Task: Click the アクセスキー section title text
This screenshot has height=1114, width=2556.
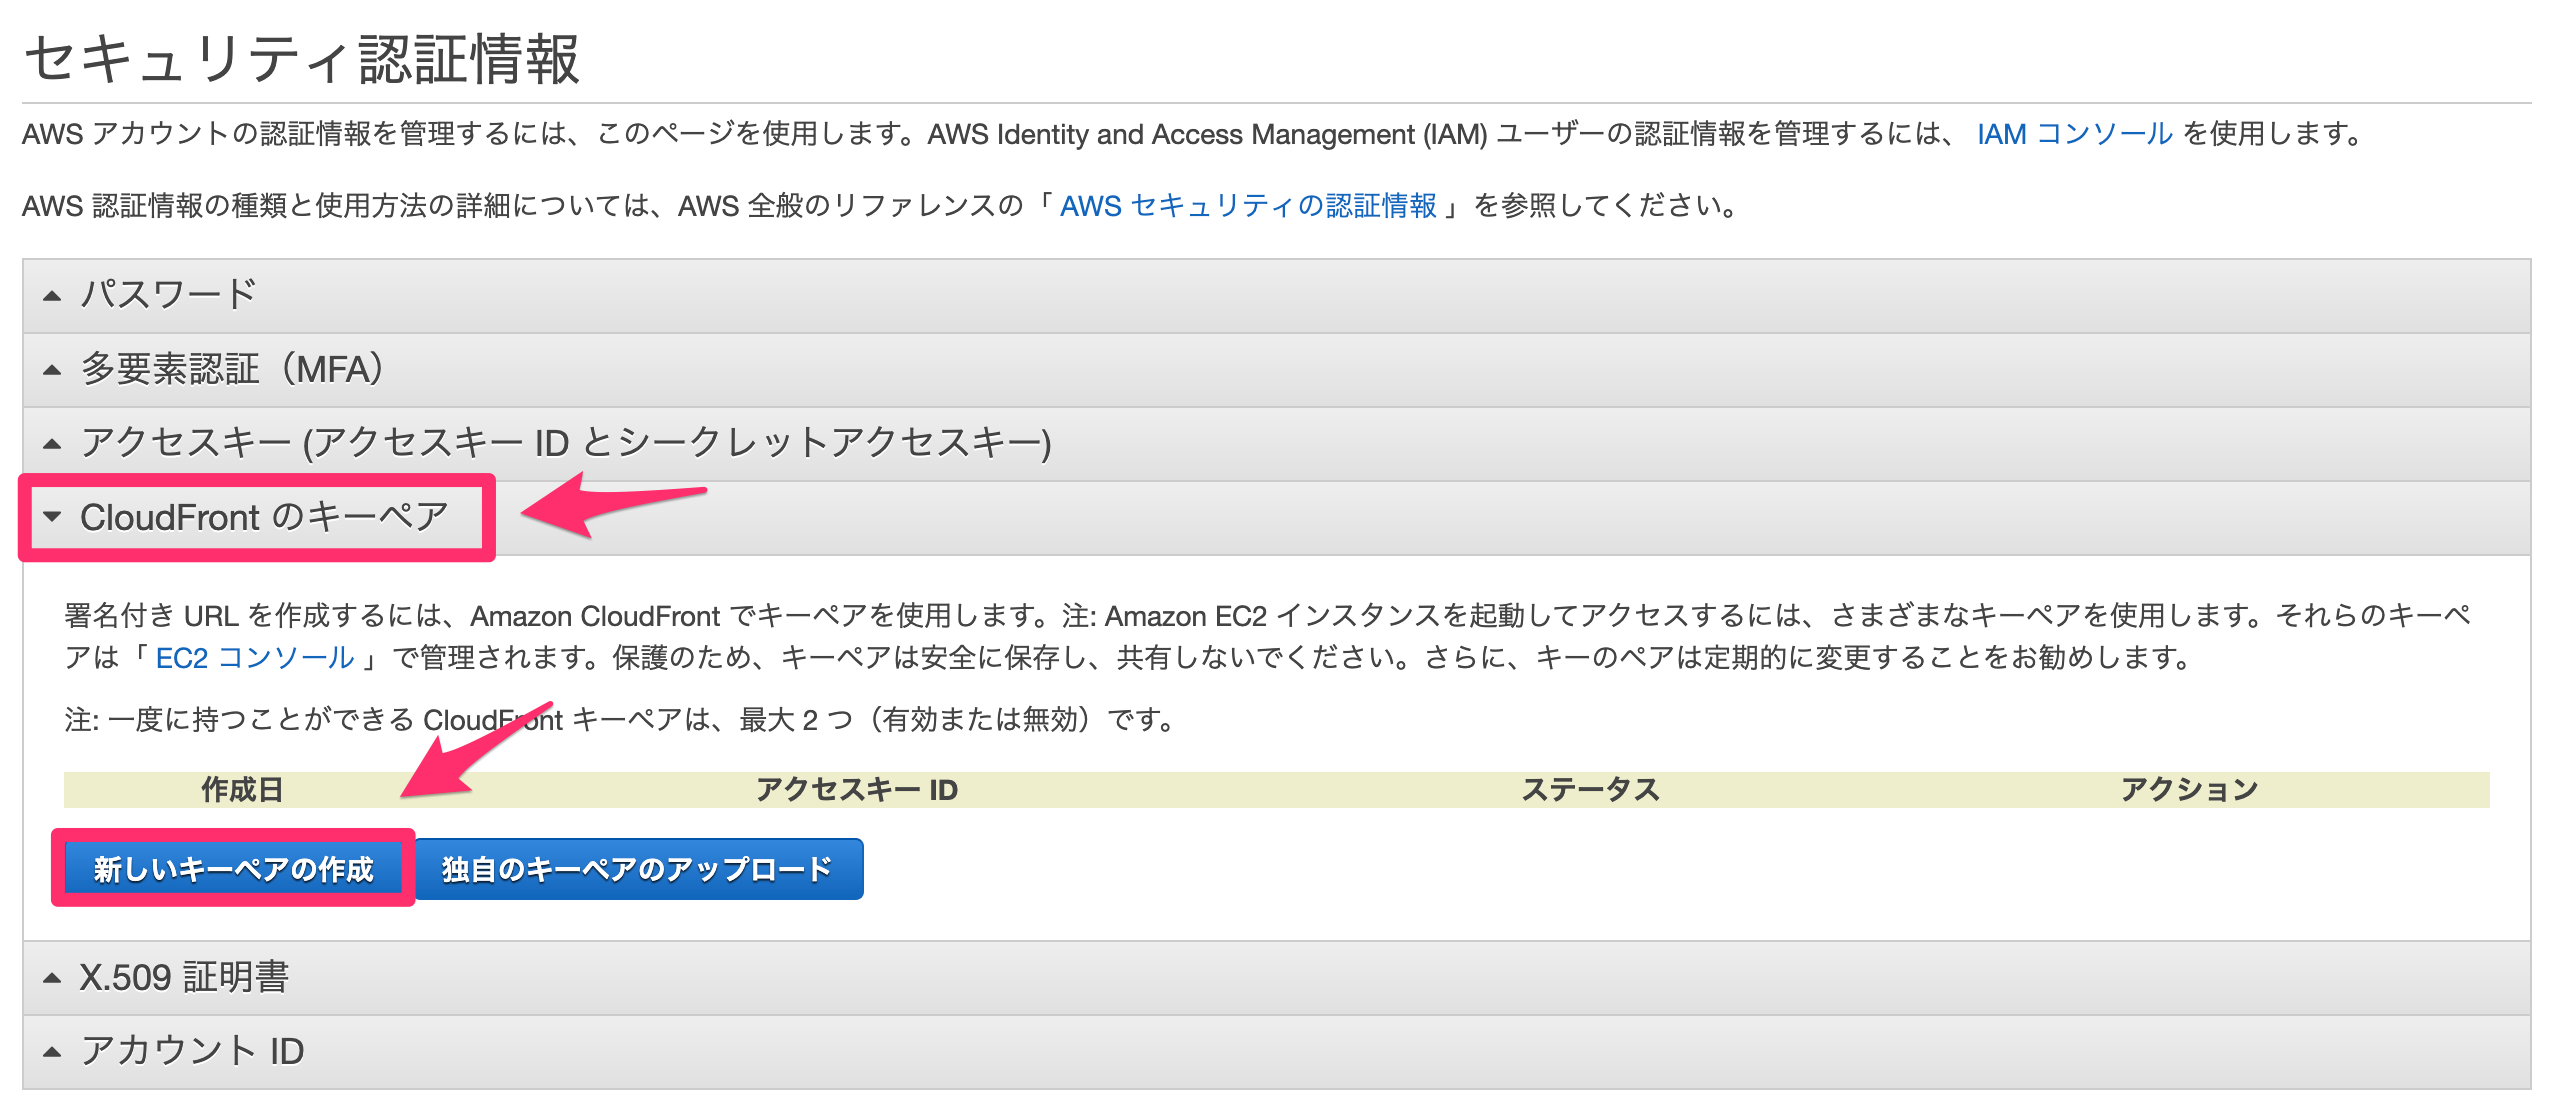Action: coord(566,443)
